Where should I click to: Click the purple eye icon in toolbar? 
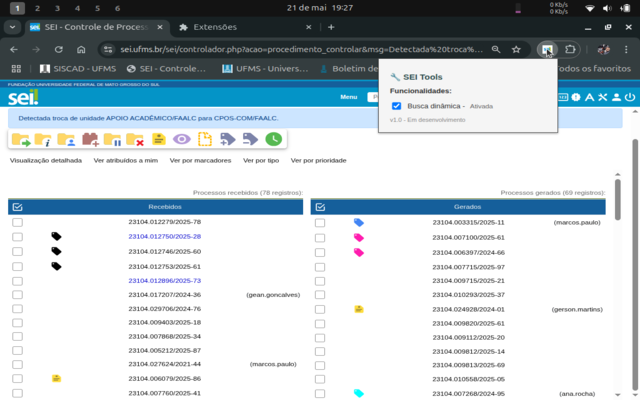coord(181,140)
